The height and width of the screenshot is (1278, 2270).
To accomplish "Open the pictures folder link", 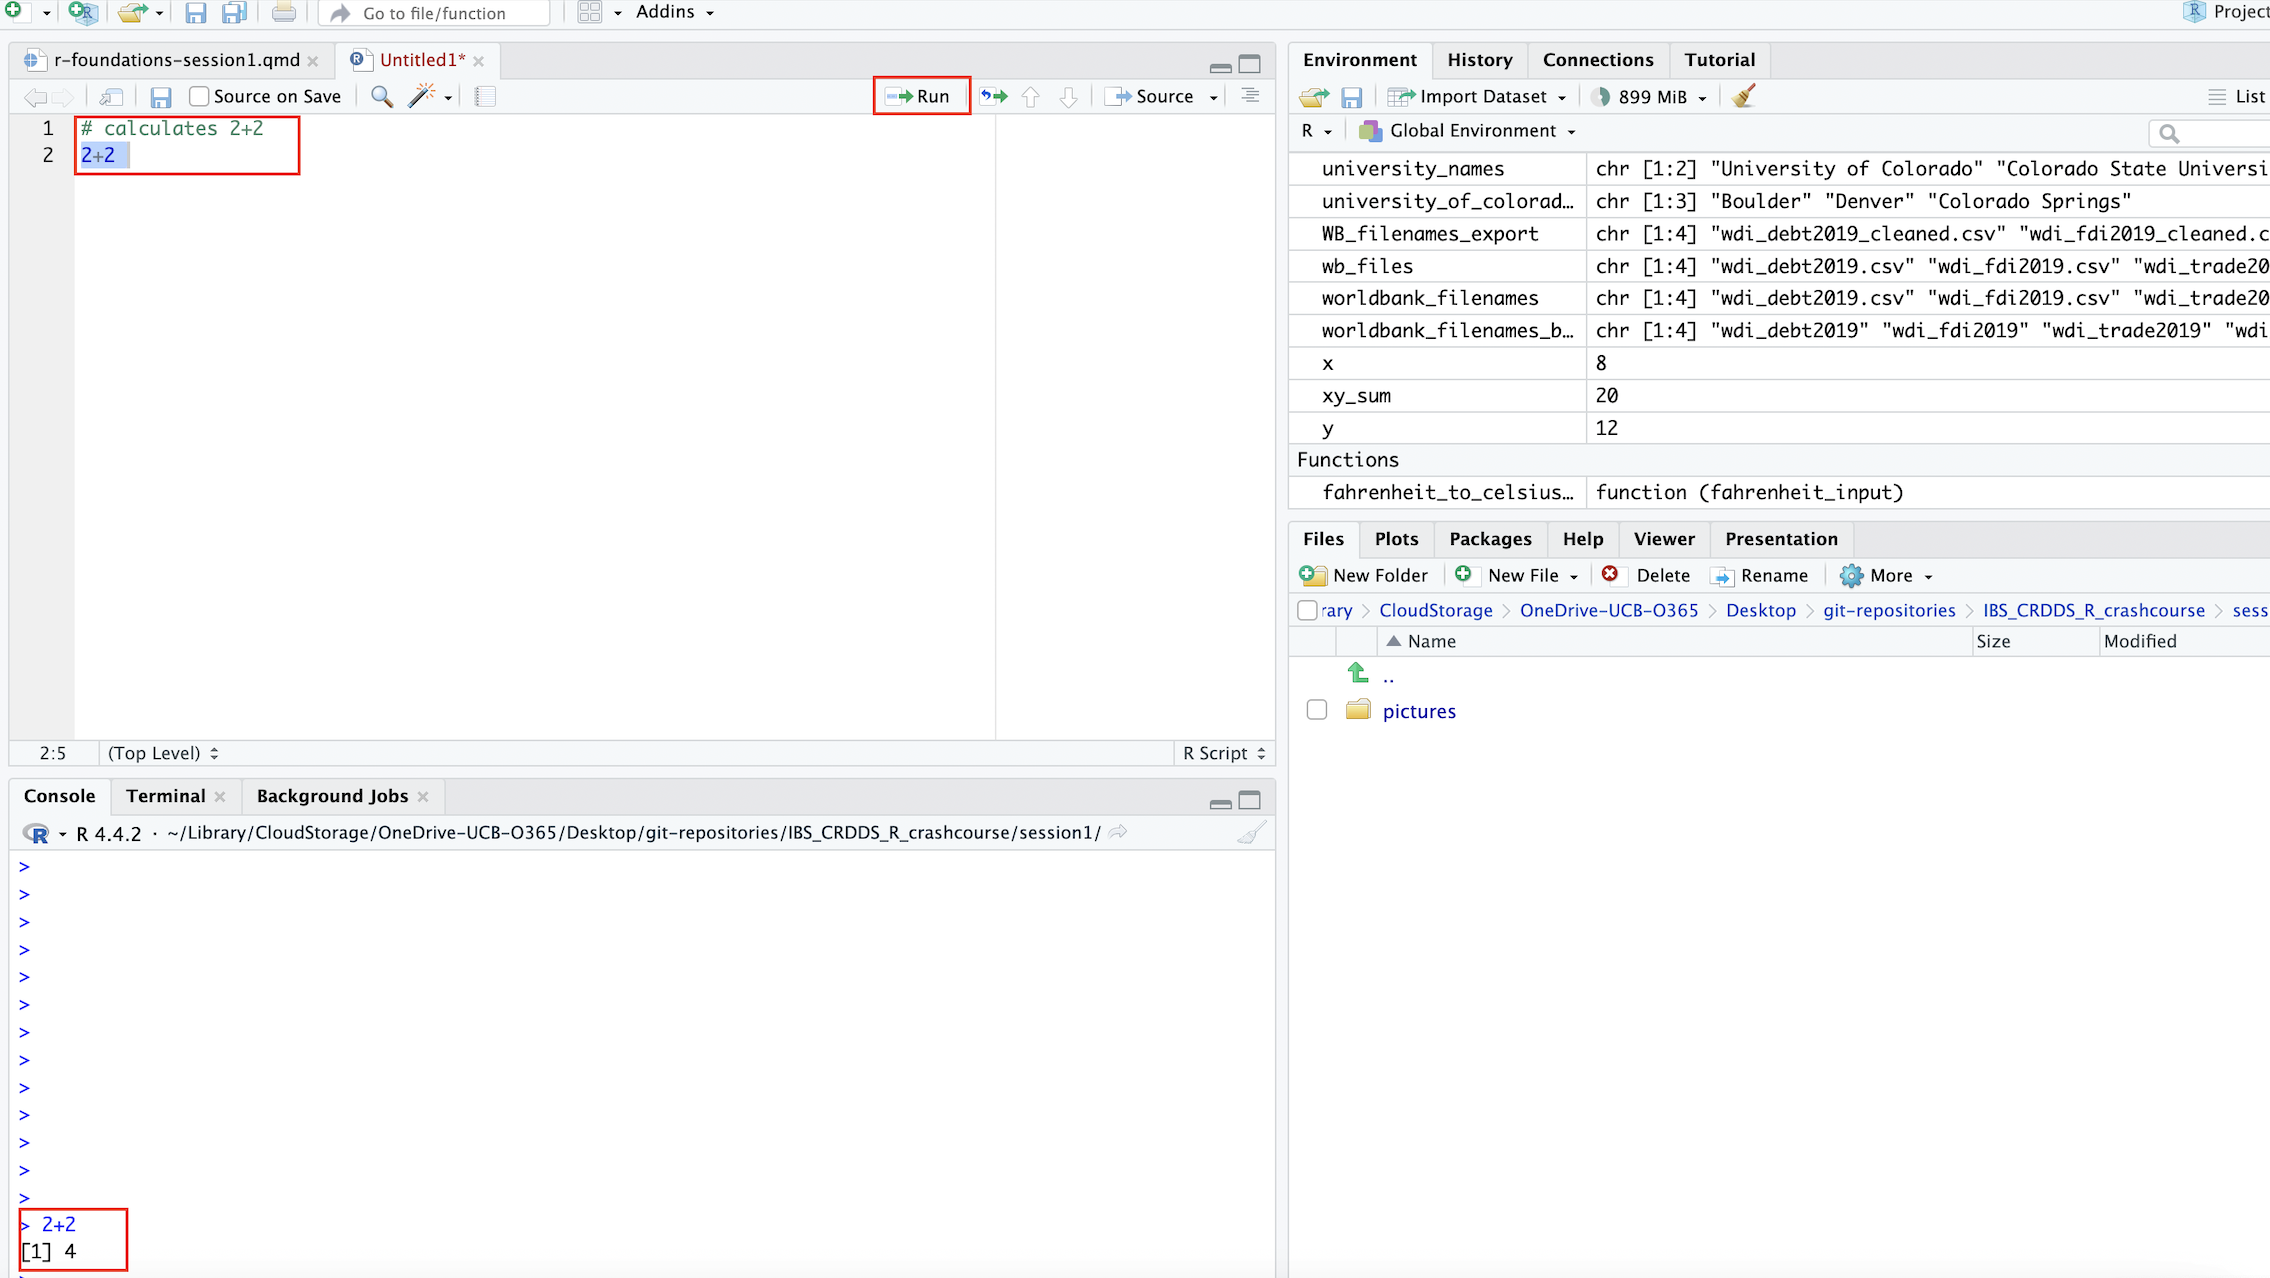I will [x=1418, y=711].
